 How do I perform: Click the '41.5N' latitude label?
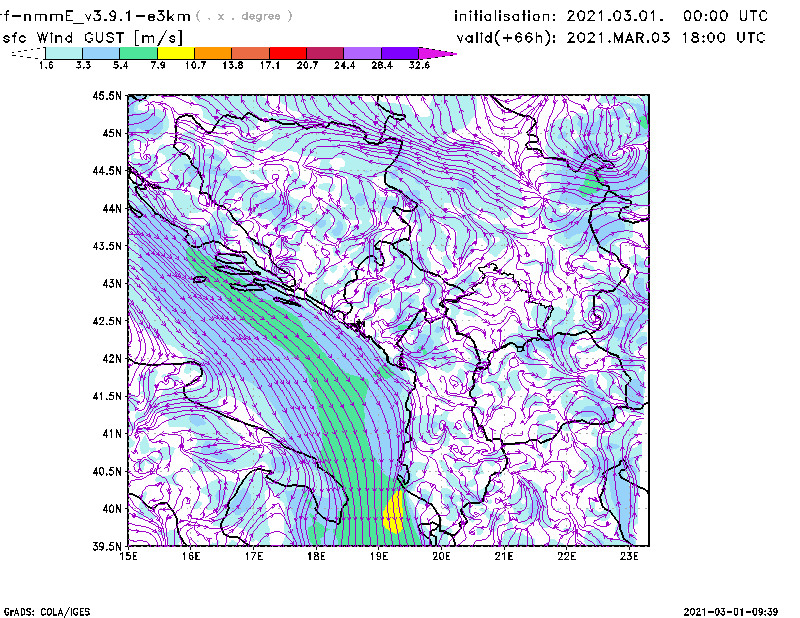107,396
